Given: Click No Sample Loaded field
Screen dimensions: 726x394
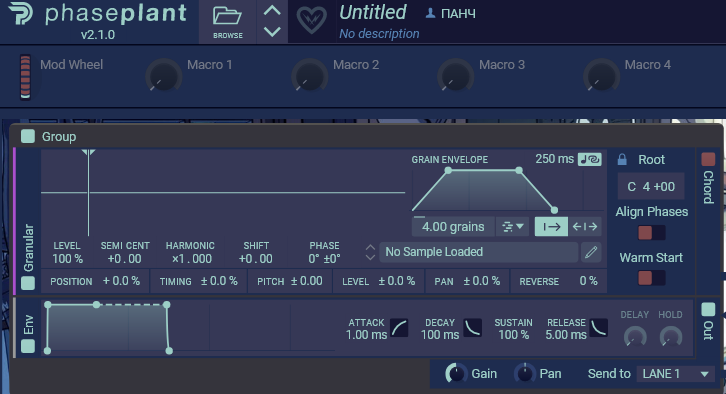Looking at the screenshot, I should coord(478,252).
